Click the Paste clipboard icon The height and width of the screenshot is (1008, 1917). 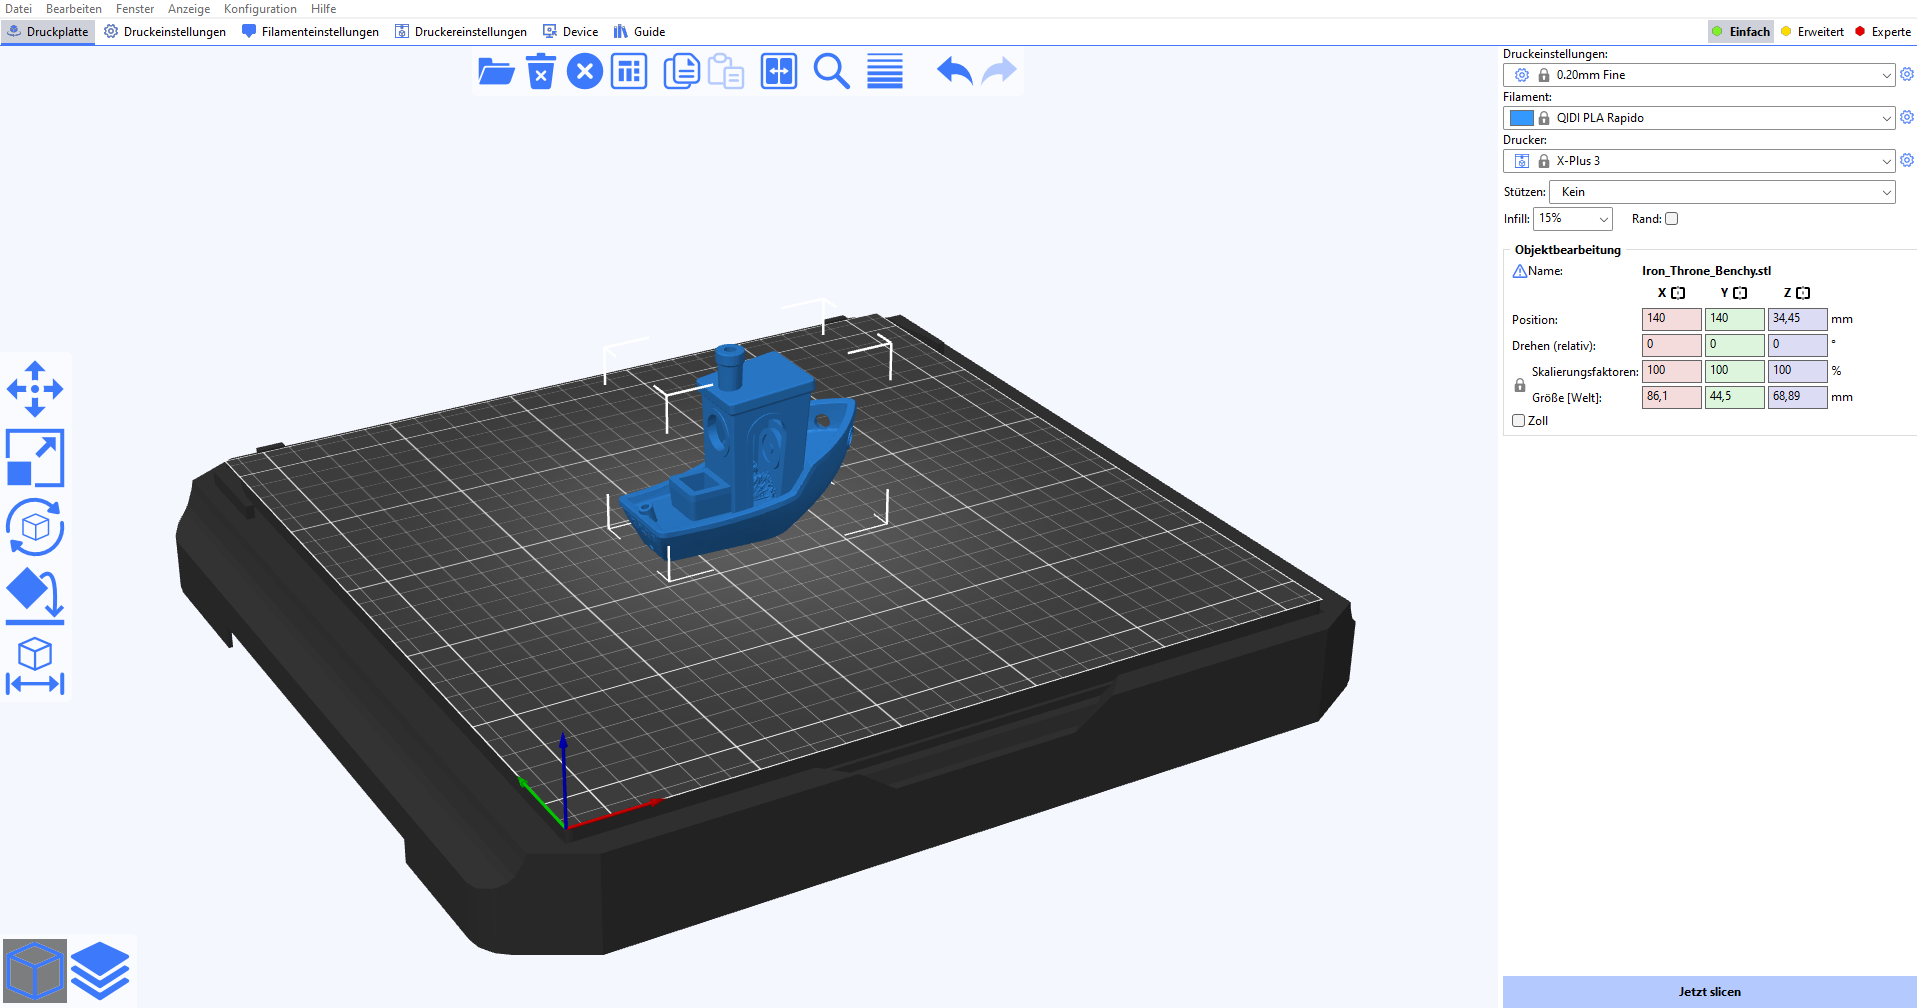click(x=726, y=72)
